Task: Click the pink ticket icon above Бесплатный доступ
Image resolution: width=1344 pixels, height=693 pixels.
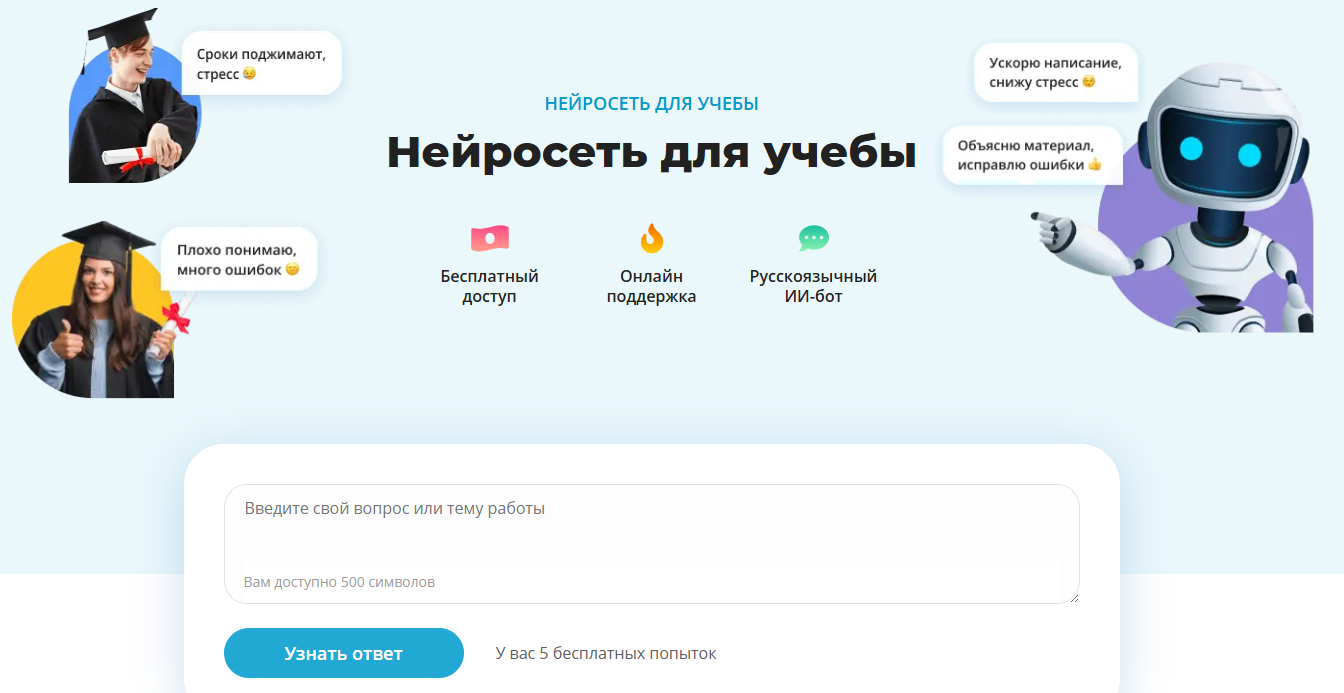Action: coord(489,238)
